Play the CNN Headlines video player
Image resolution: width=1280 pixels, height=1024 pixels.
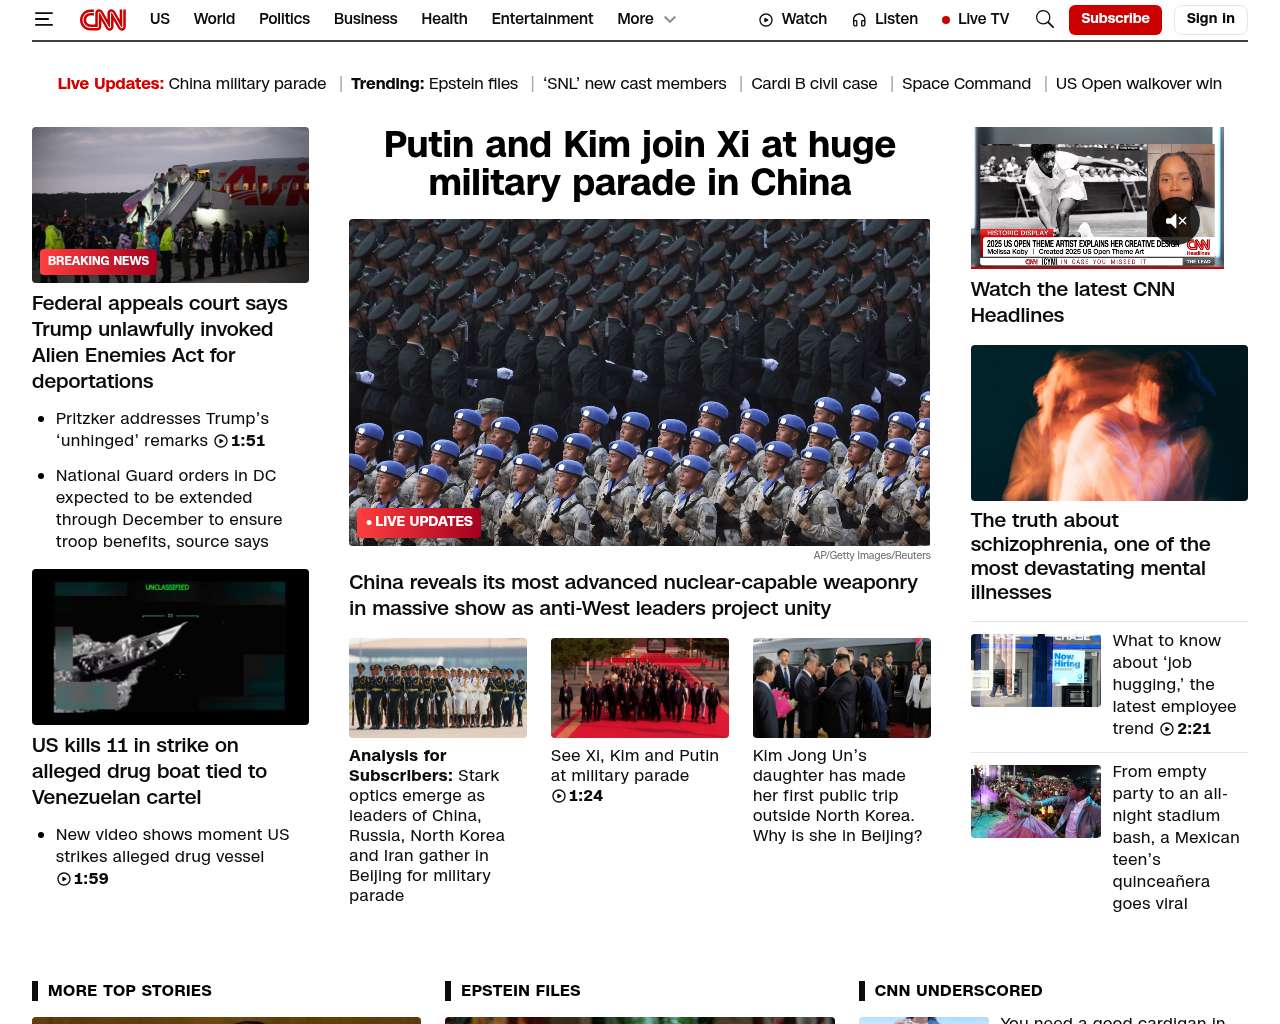[1097, 198]
